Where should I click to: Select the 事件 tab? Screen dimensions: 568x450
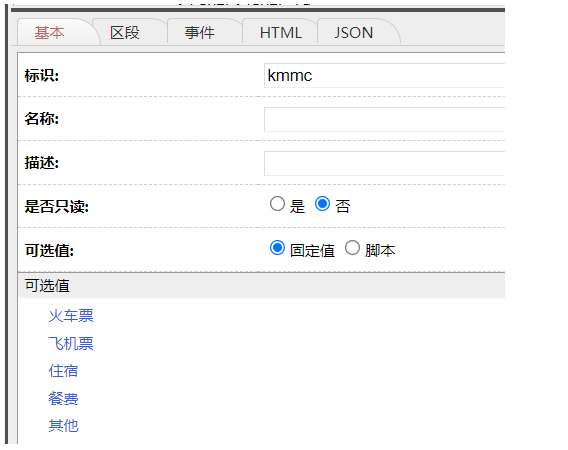click(200, 33)
